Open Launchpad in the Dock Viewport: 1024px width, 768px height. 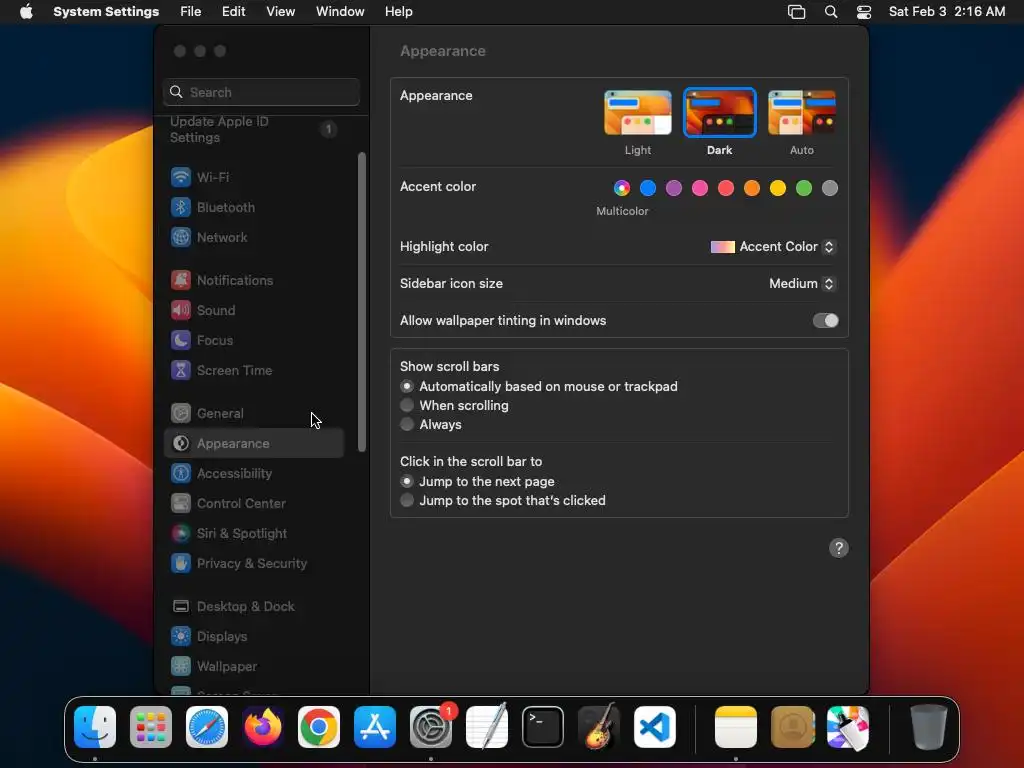point(151,727)
